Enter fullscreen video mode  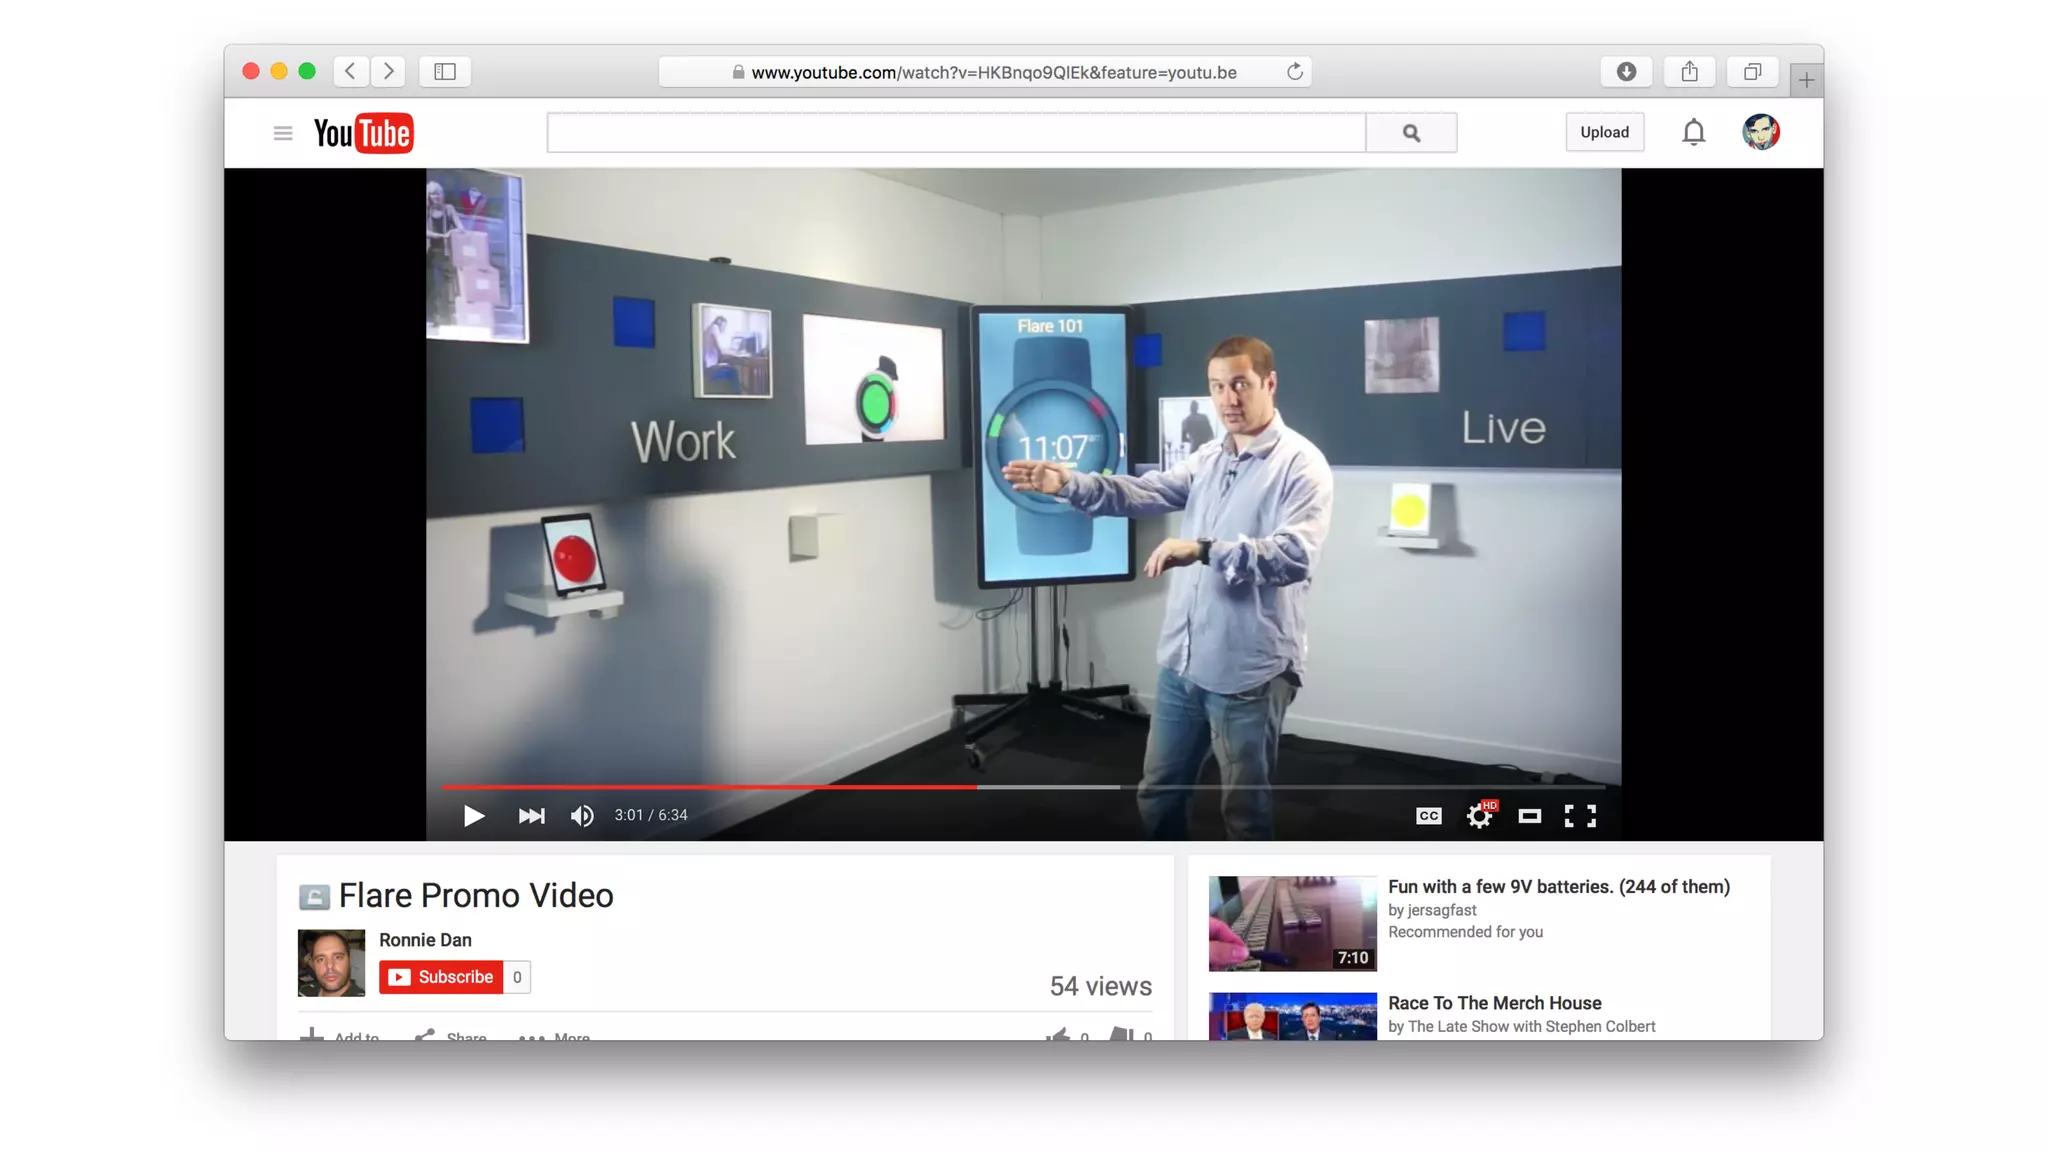tap(1580, 816)
